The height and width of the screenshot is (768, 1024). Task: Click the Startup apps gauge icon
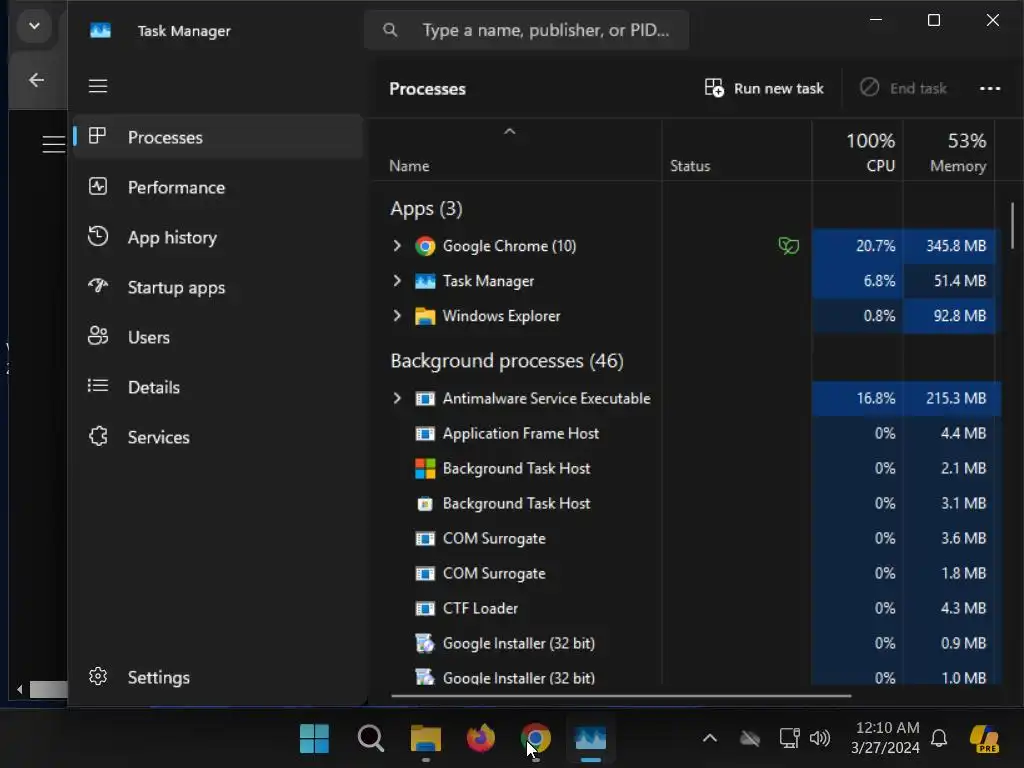pos(98,286)
